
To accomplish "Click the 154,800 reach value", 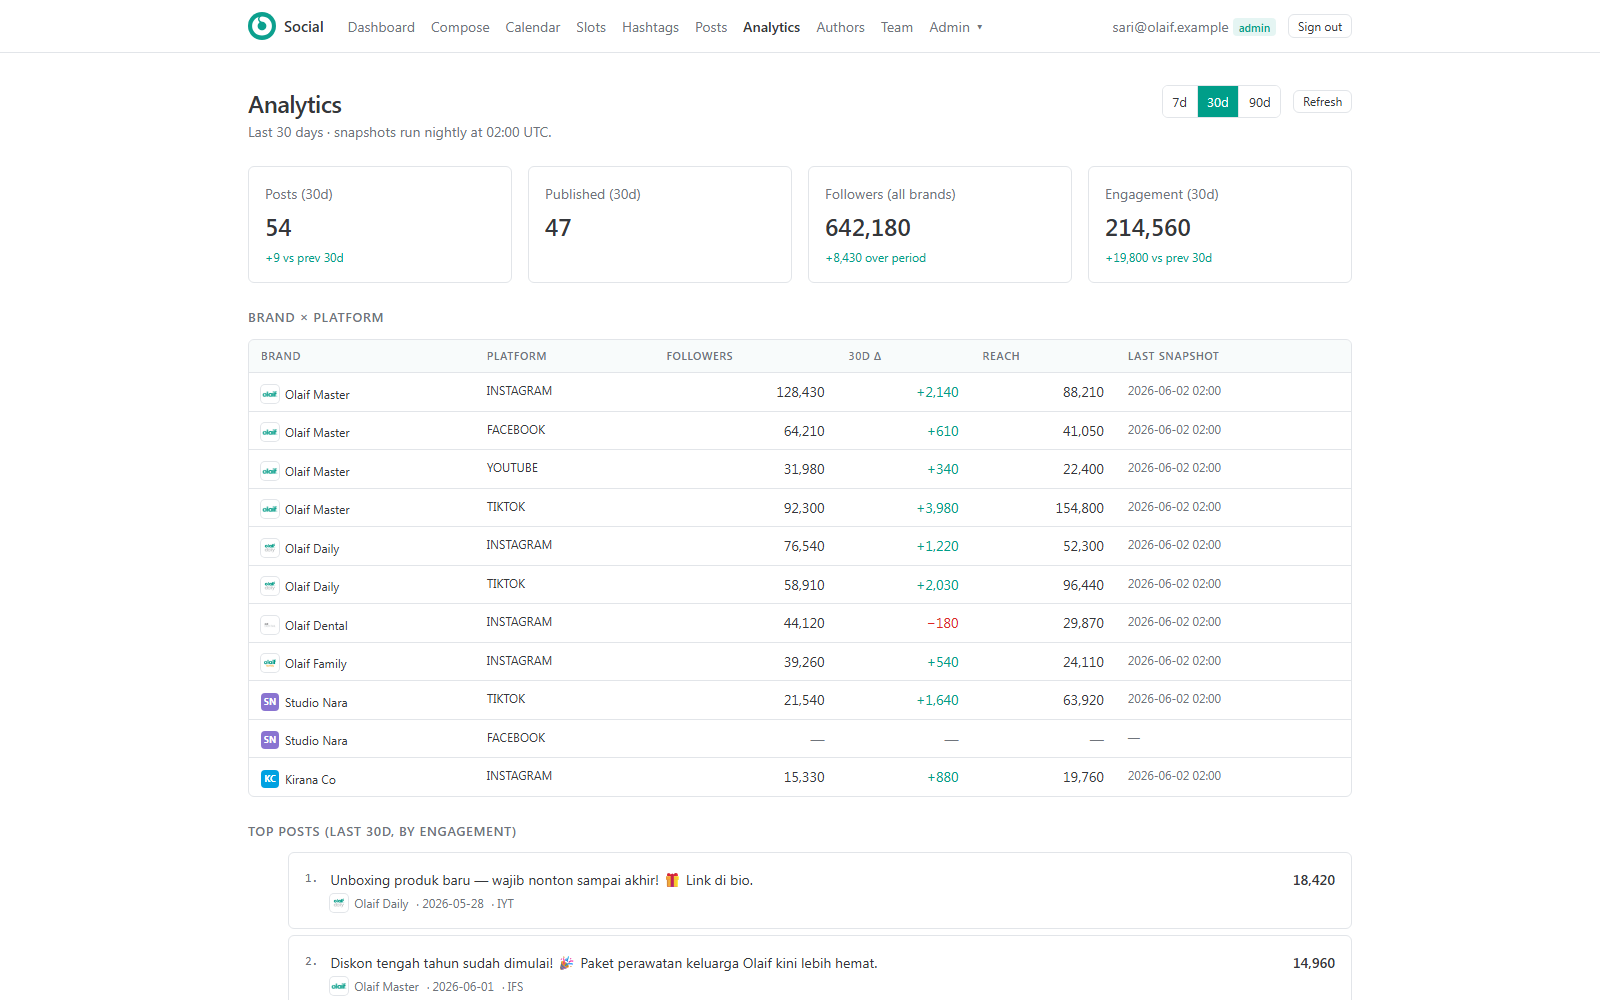I will coord(1080,508).
